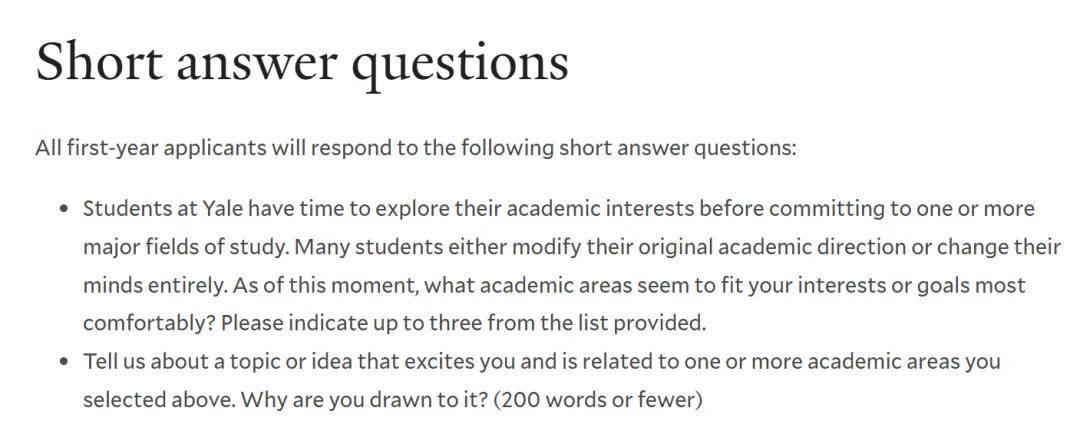Click the first bullet point marker
The height and width of the screenshot is (431, 1080).
coord(64,209)
